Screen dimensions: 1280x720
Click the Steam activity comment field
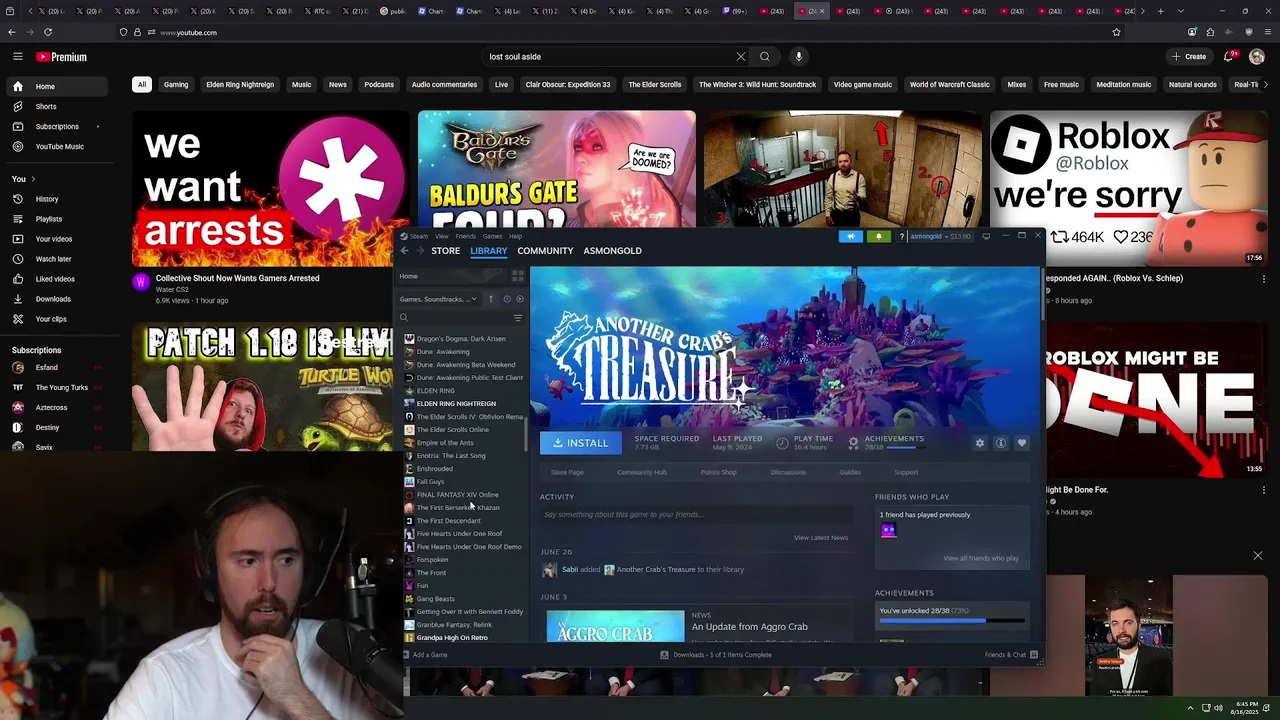[696, 515]
